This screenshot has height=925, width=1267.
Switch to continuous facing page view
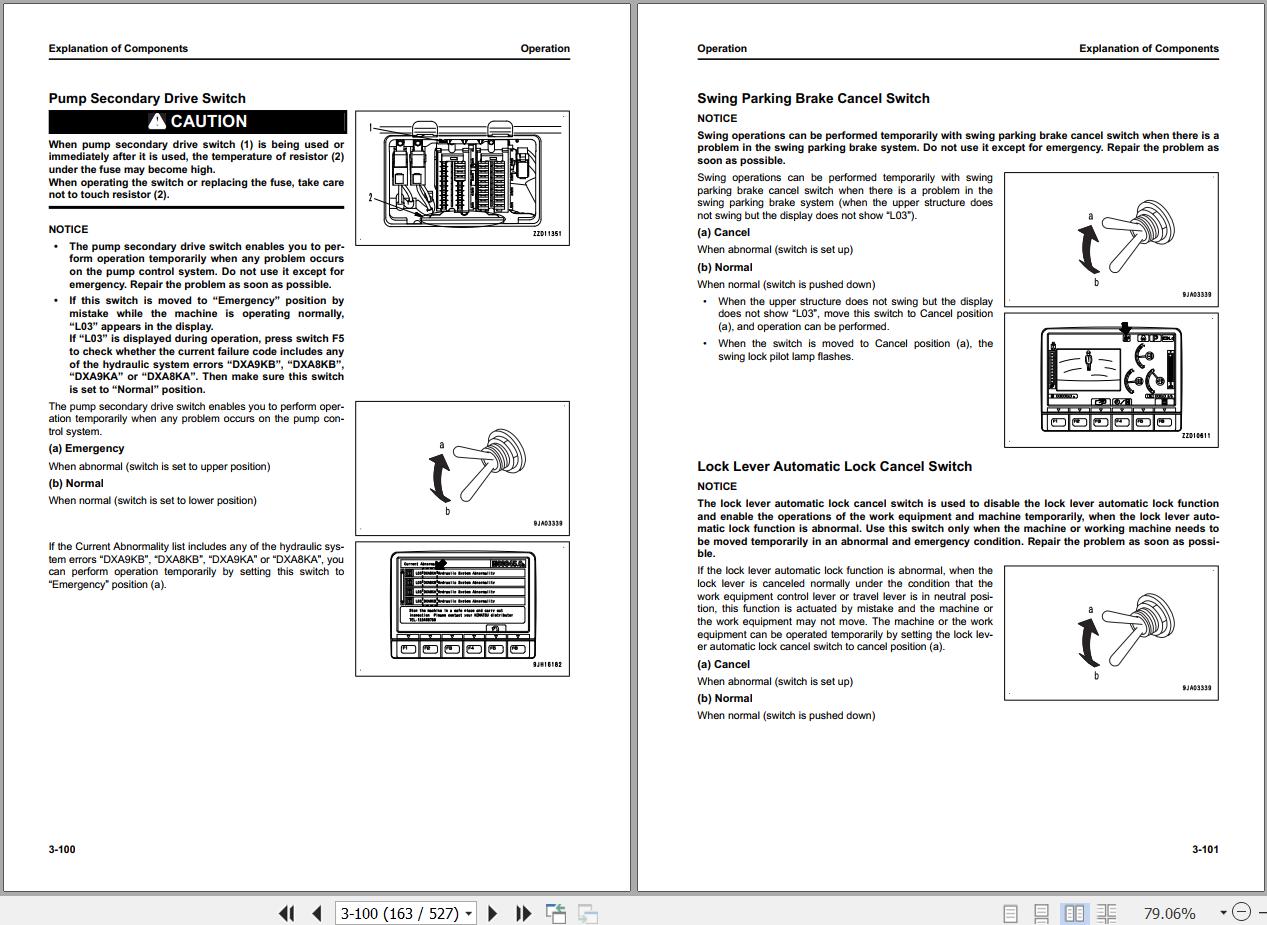point(1106,913)
